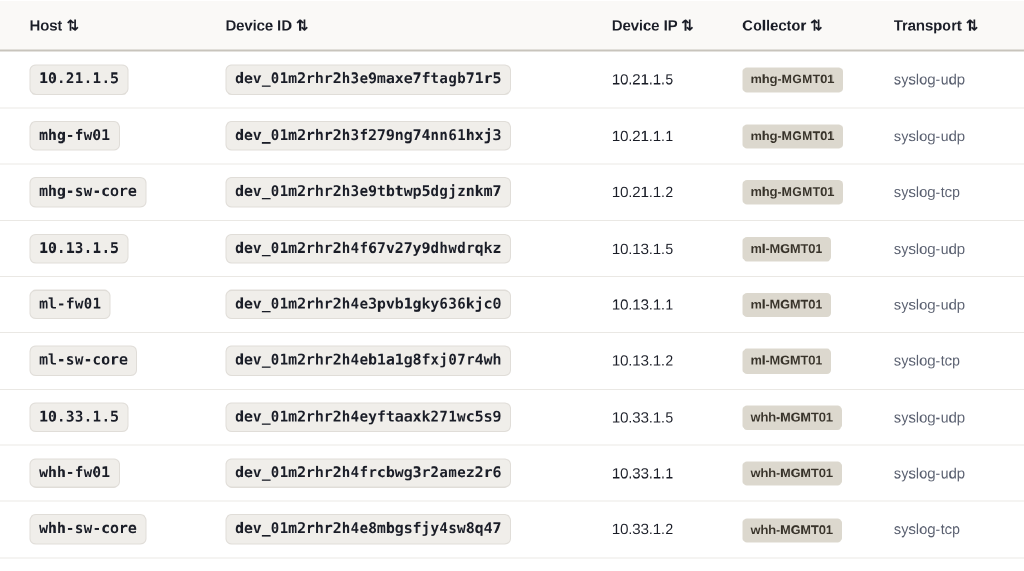Viewport: 1024px width, 571px height.
Task: Click Device IP cell 10.13.1.1
Action: point(642,305)
